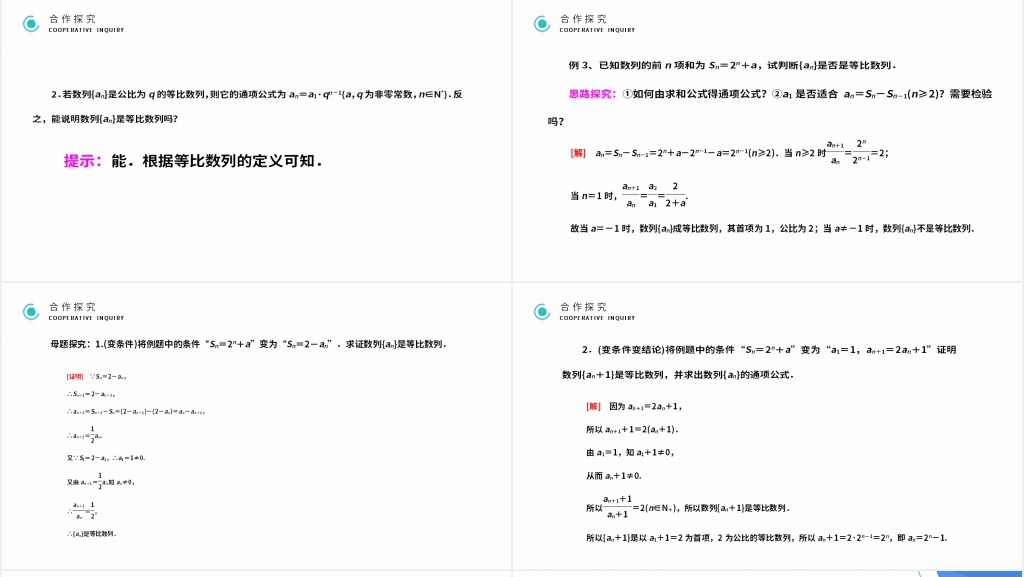Click the 合作探究 heading on the bottom-right slide

[583, 307]
